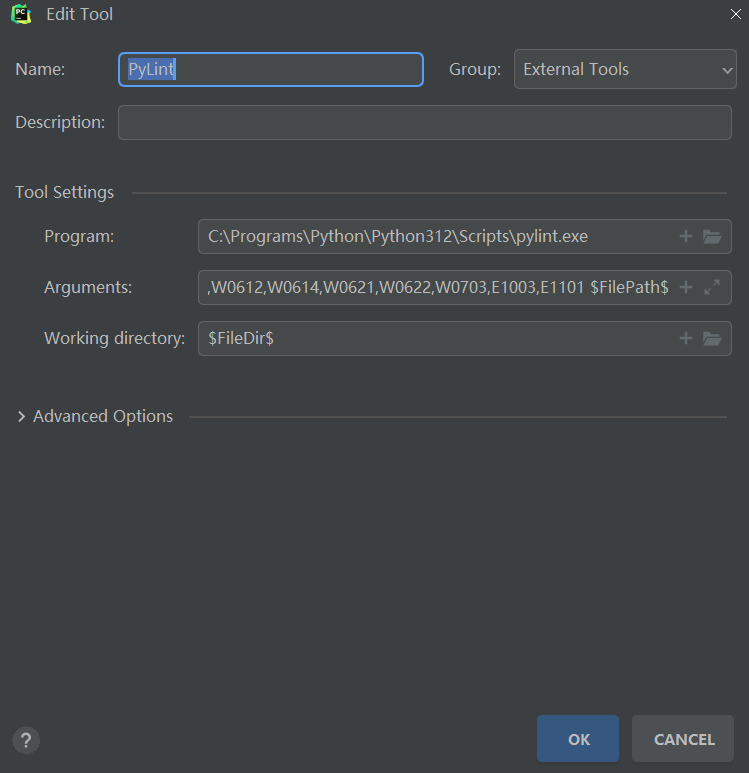Viewport: 749px width, 773px height.
Task: Click the PyCharm logo in the title bar
Action: 20,14
